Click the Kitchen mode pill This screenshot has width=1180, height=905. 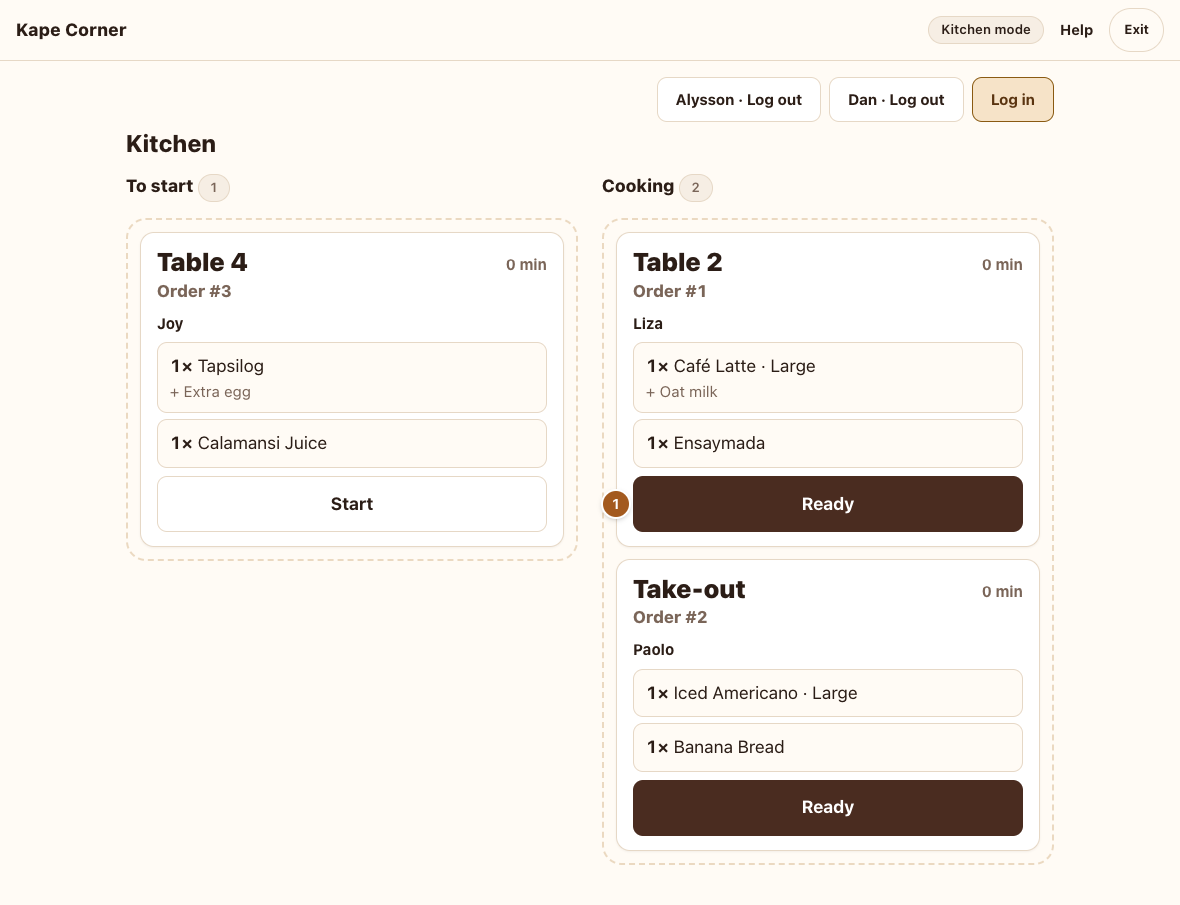click(985, 30)
